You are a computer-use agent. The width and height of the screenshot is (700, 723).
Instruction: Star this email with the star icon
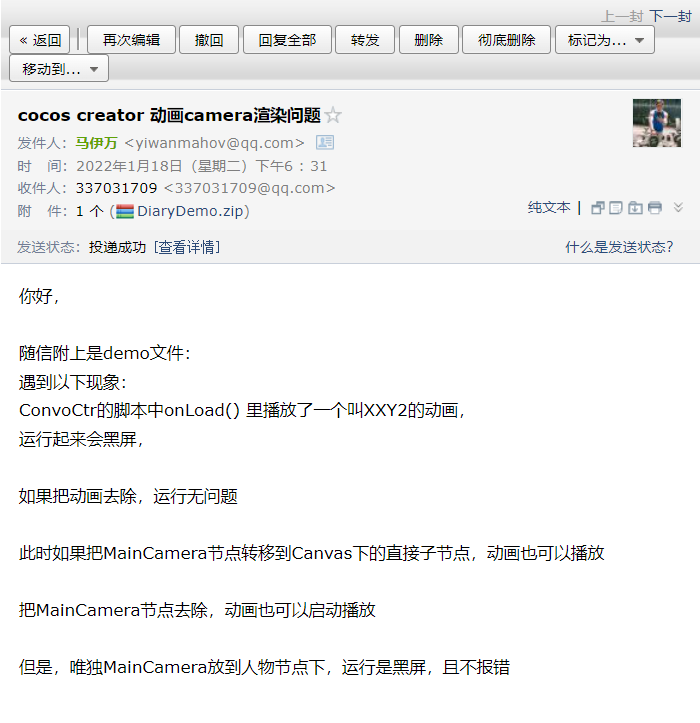333,115
